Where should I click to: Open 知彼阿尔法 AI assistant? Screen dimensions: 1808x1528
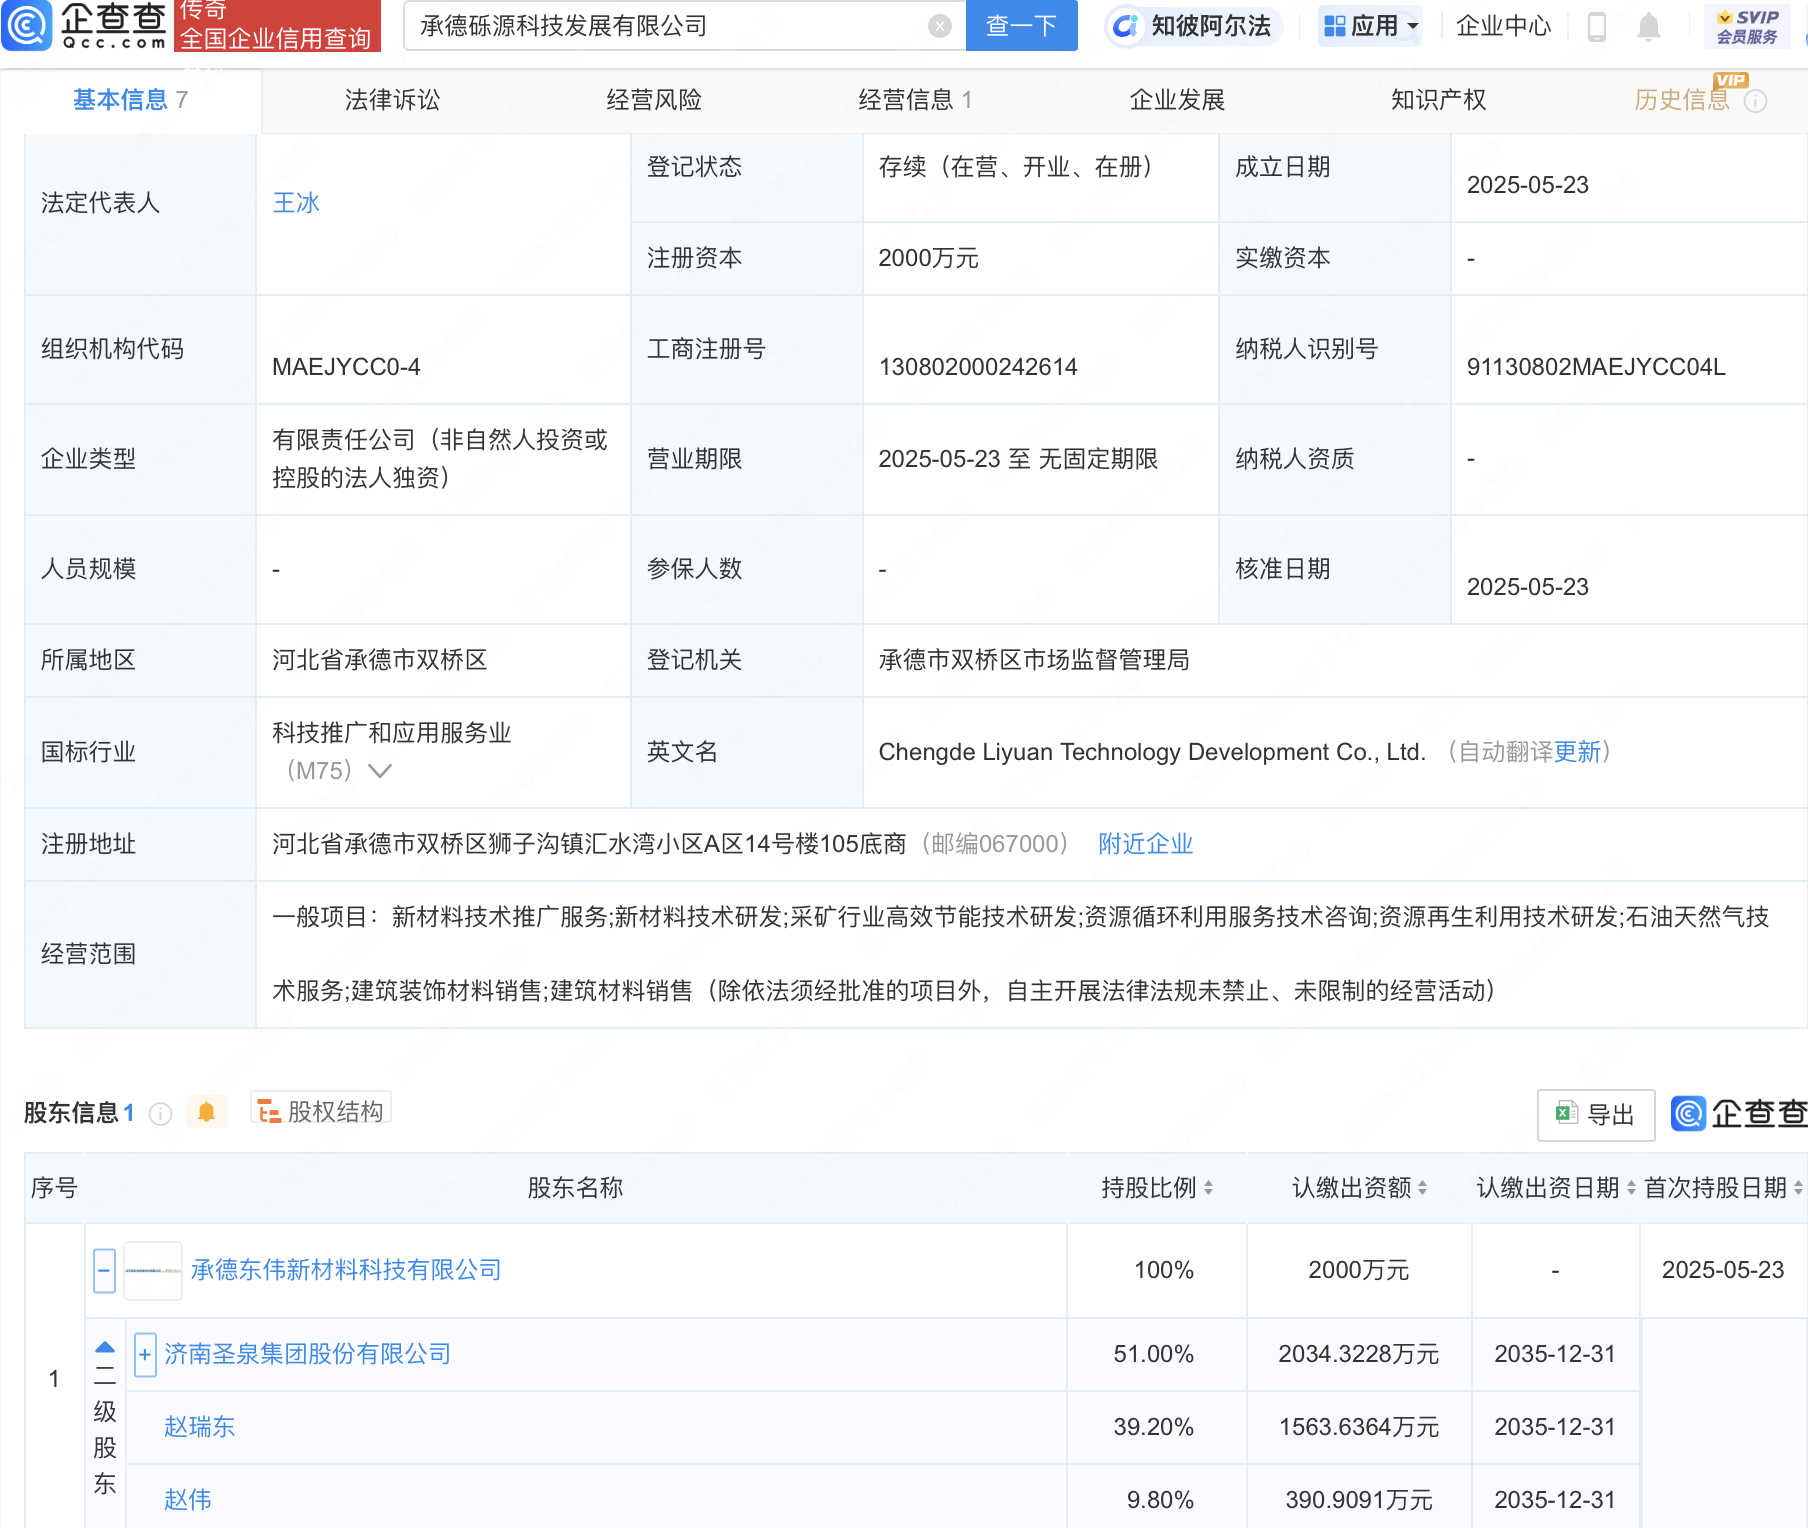click(x=1193, y=26)
